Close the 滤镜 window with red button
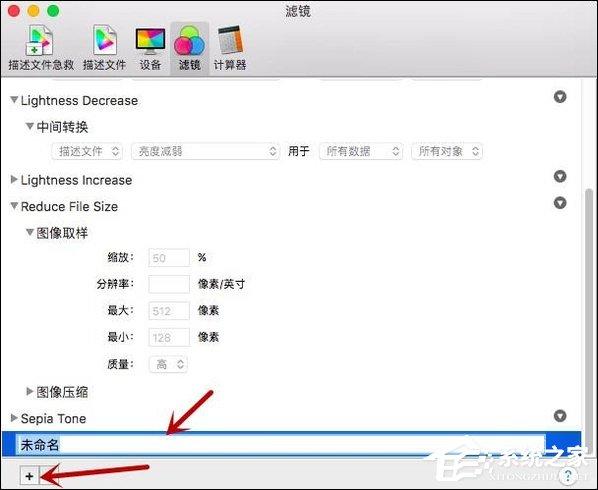Viewport: 598px width, 490px height. 14,10
